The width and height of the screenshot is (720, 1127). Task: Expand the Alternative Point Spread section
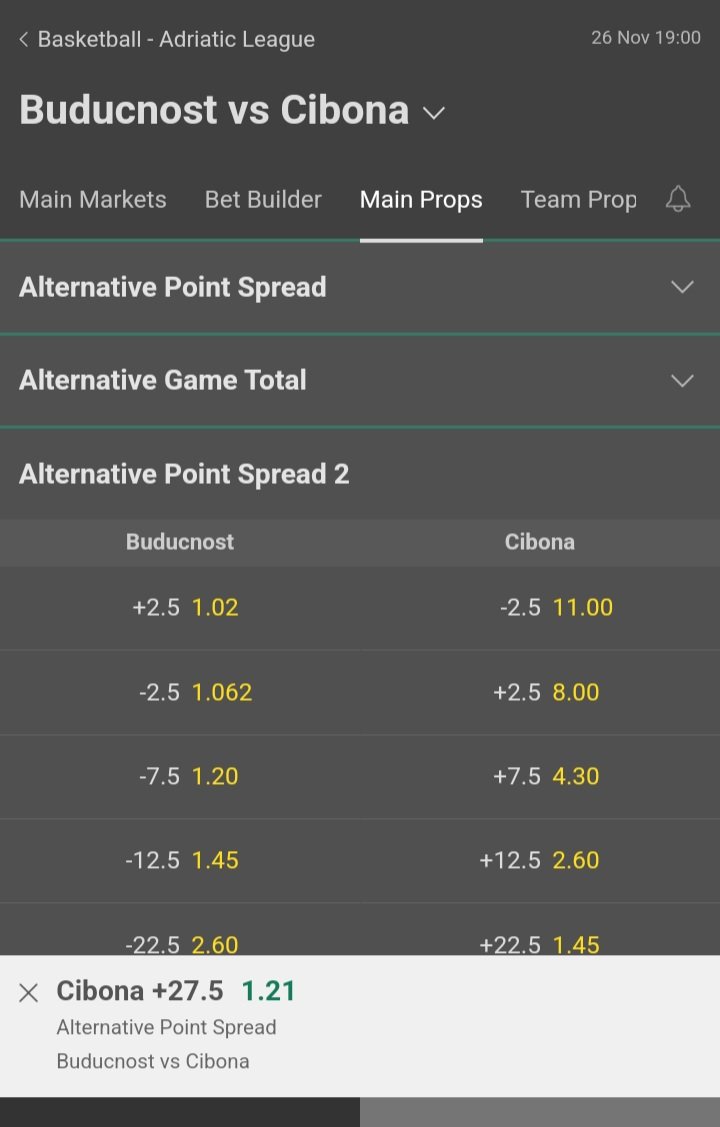(x=360, y=288)
